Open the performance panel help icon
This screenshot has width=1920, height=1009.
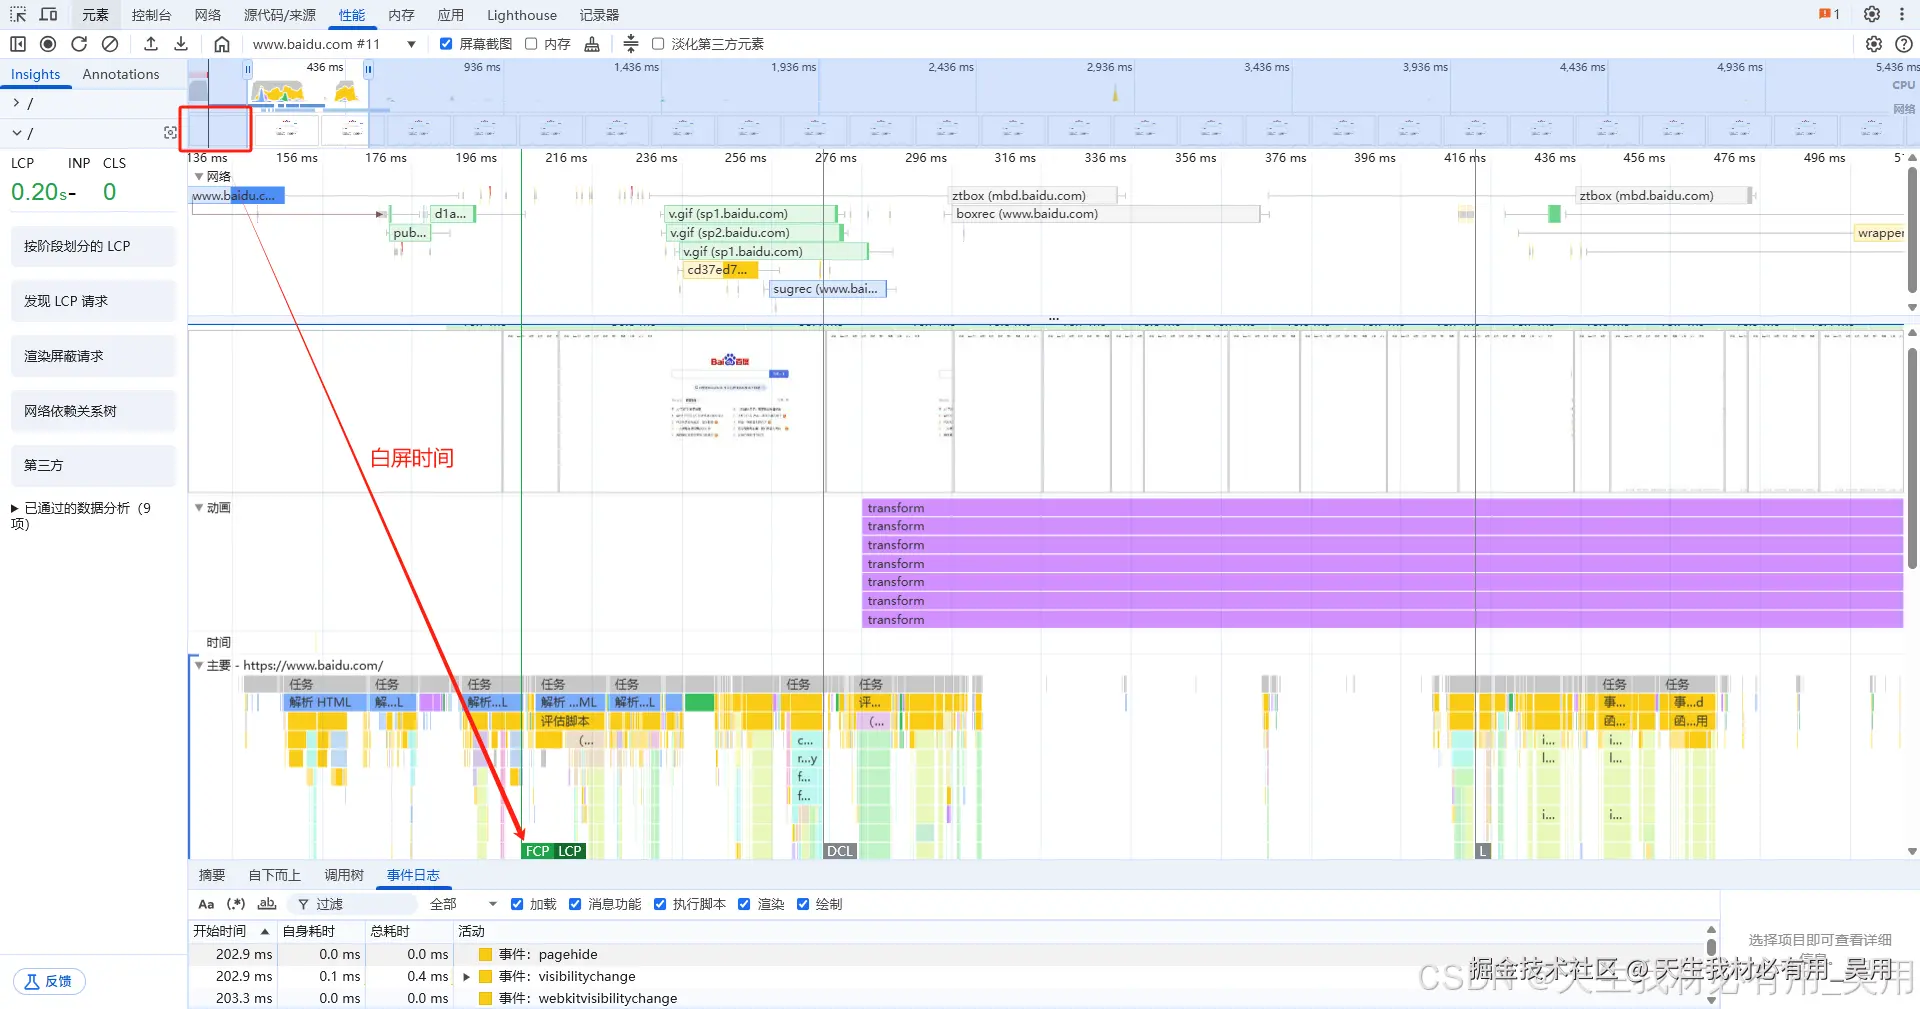[x=1904, y=44]
